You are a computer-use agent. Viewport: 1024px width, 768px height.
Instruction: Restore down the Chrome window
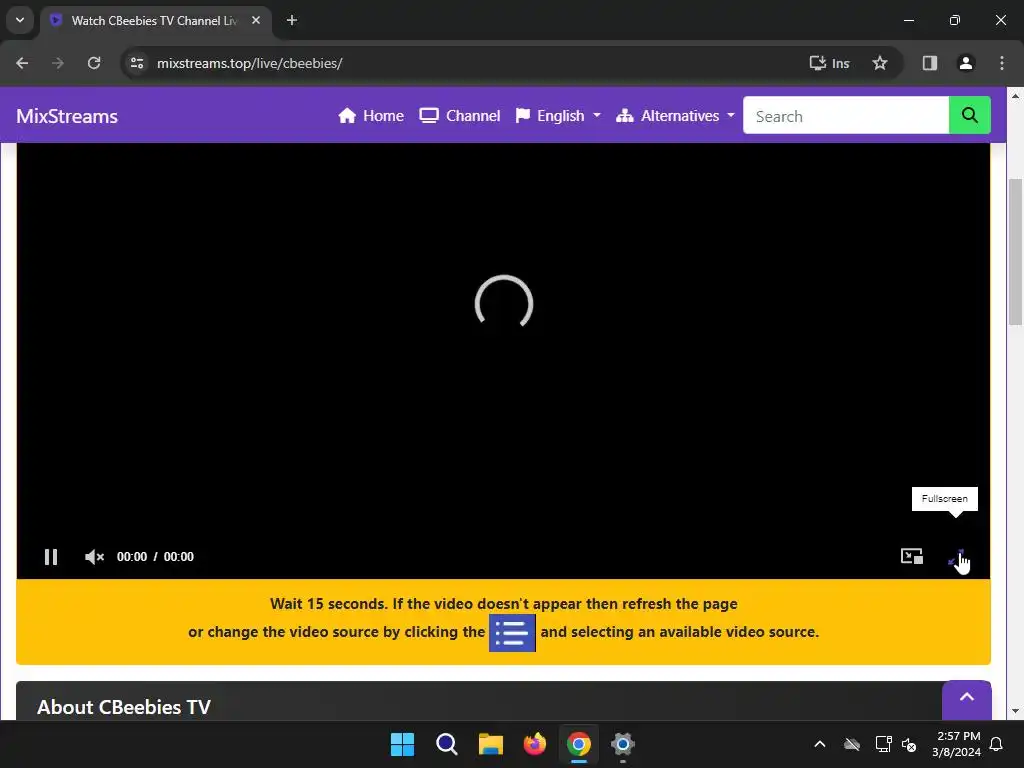coord(955,20)
